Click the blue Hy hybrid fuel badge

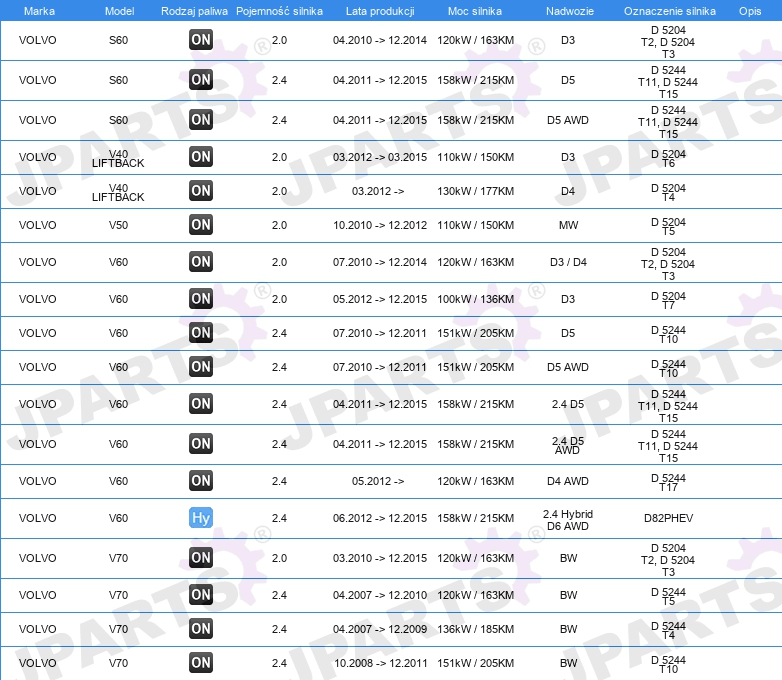click(201, 517)
